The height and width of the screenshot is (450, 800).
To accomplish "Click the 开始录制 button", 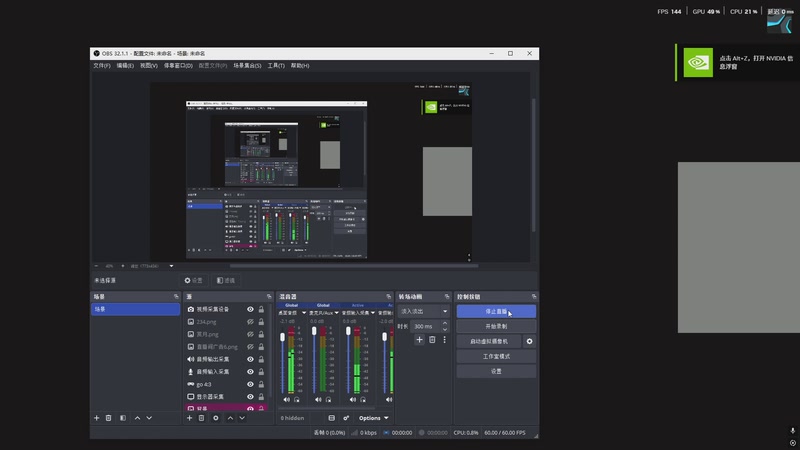I will click(496, 326).
